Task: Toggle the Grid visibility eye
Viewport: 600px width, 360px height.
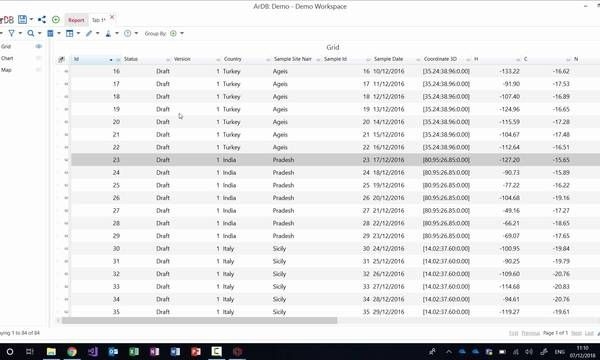Action: pyautogui.click(x=39, y=46)
